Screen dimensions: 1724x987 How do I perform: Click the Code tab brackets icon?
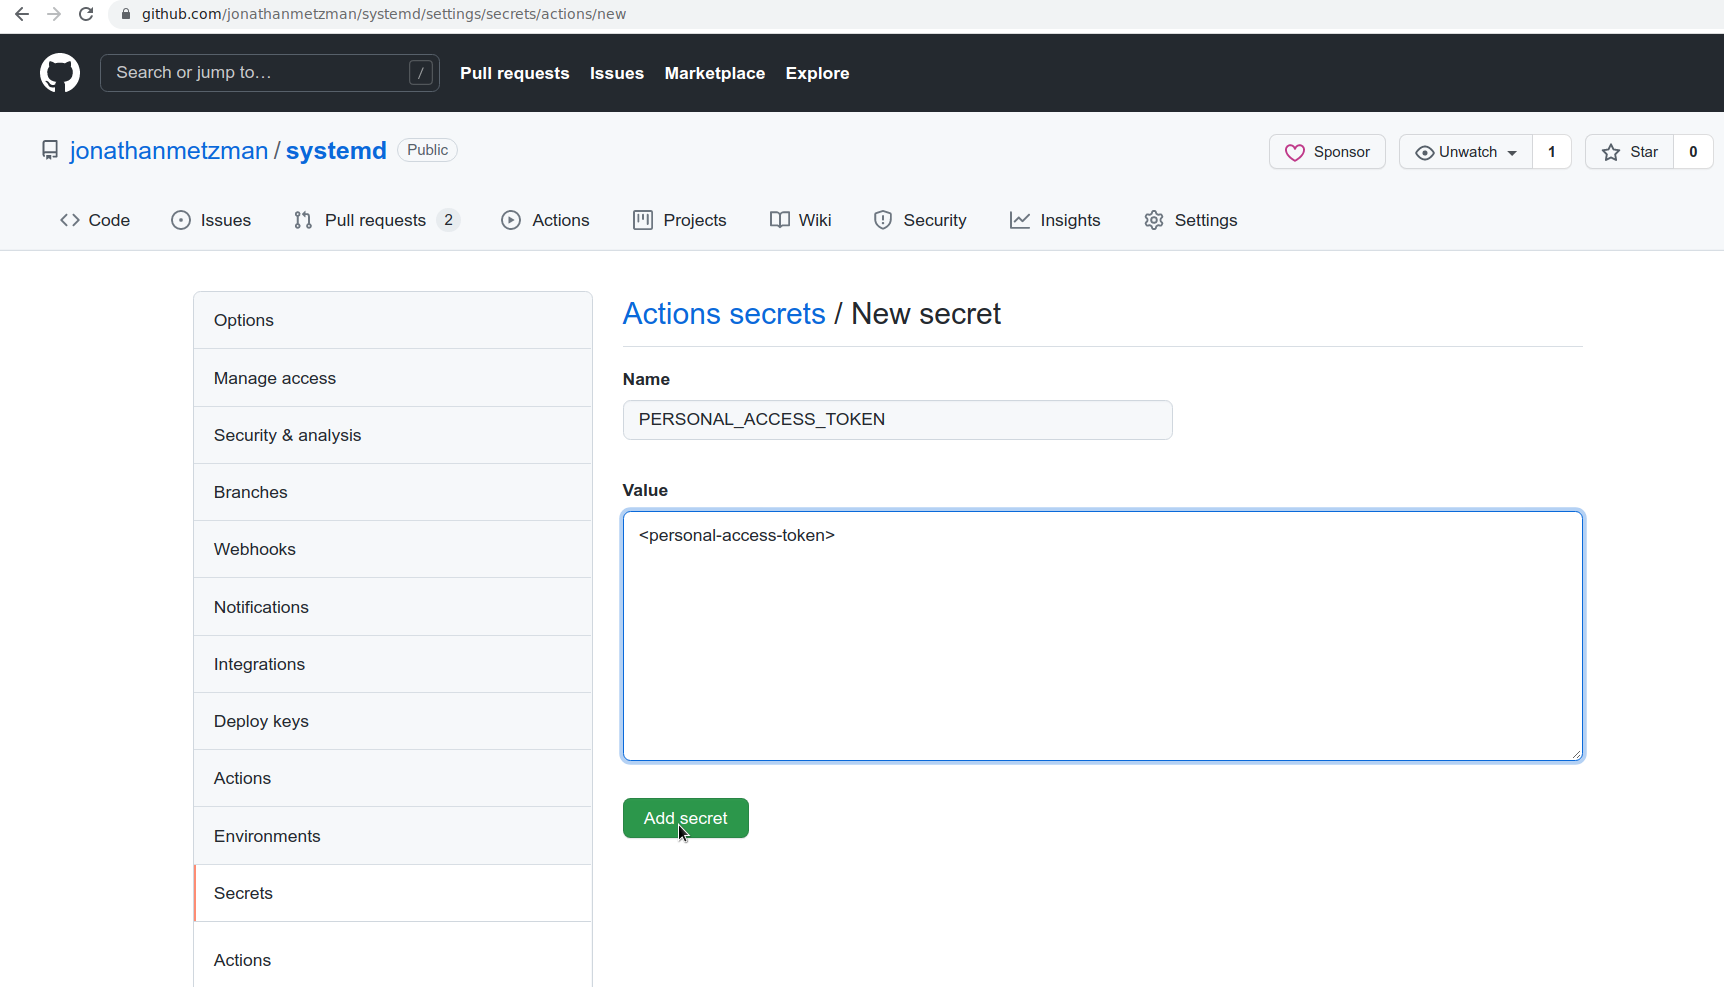point(70,220)
